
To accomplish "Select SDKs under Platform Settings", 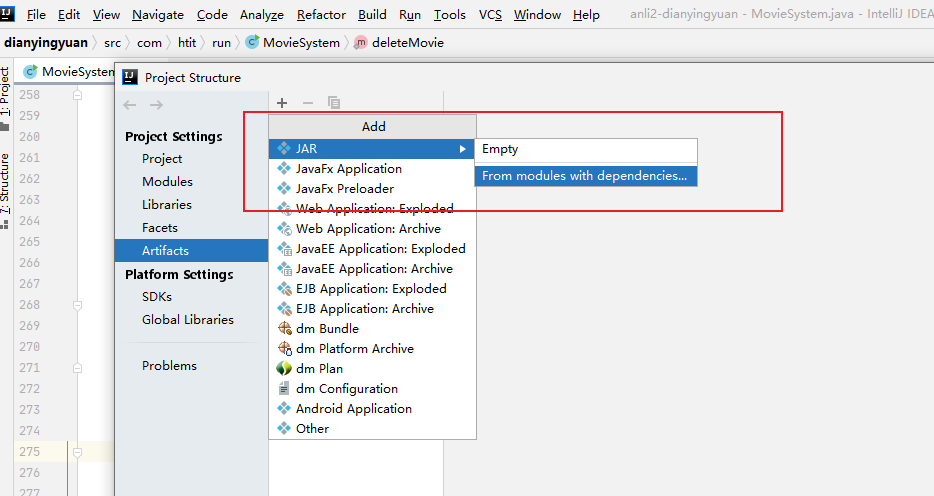I will click(x=157, y=297).
